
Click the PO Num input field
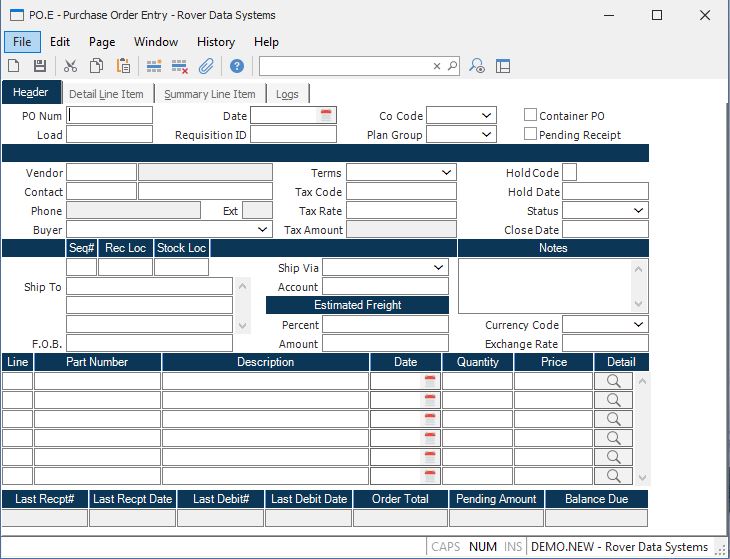click(110, 116)
